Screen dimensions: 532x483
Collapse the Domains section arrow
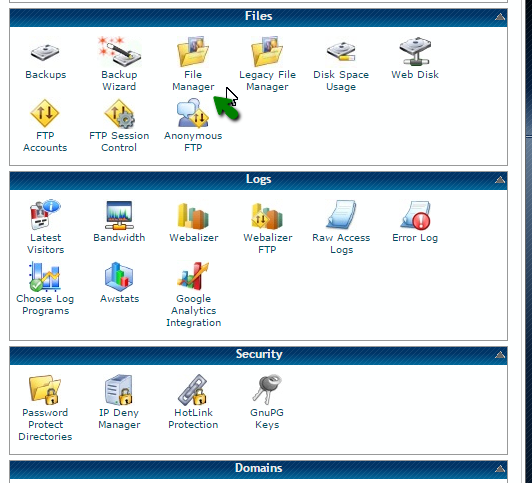499,468
